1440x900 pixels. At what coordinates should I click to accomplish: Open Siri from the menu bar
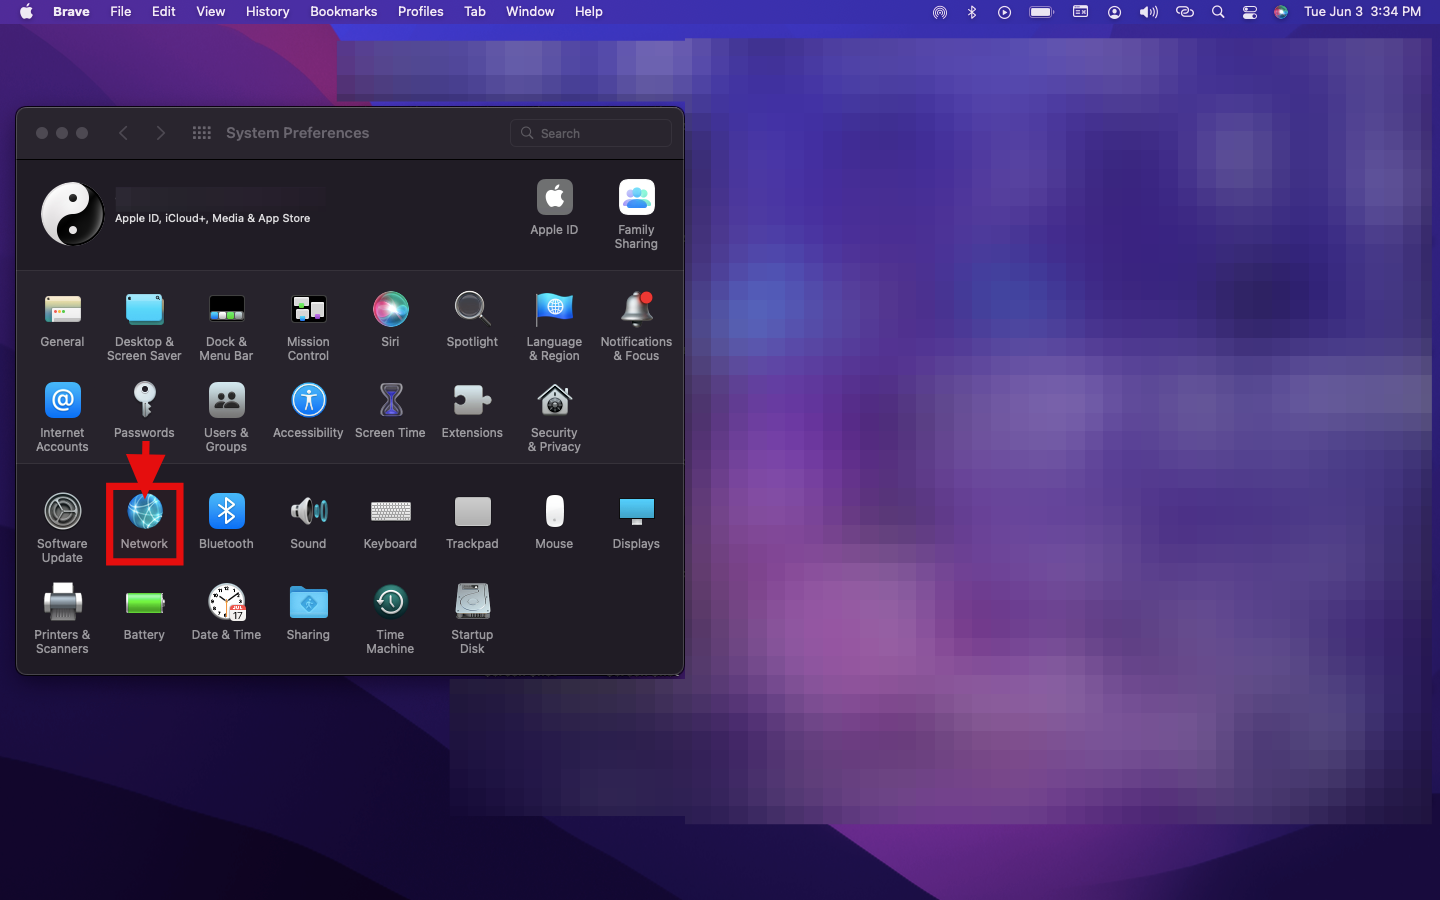pos(1281,12)
